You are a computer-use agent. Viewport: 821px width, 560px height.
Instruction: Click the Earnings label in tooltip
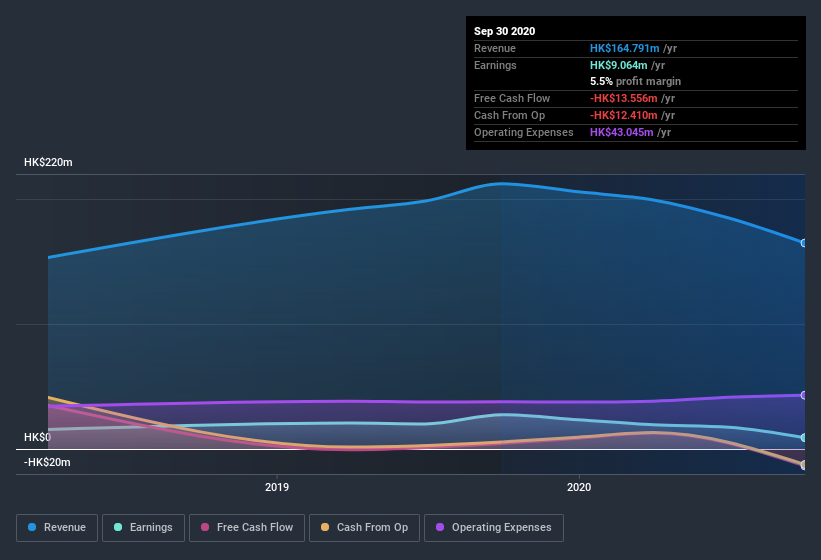(495, 65)
